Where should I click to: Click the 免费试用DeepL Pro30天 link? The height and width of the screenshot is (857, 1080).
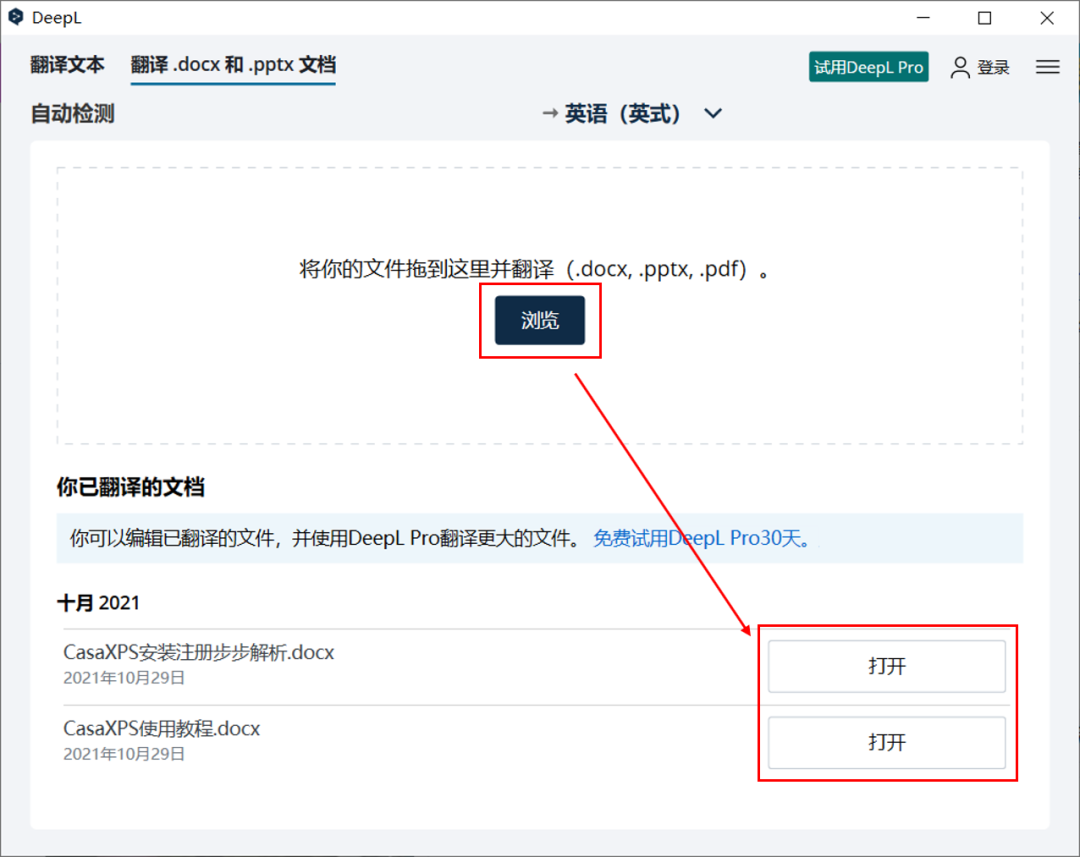(702, 538)
